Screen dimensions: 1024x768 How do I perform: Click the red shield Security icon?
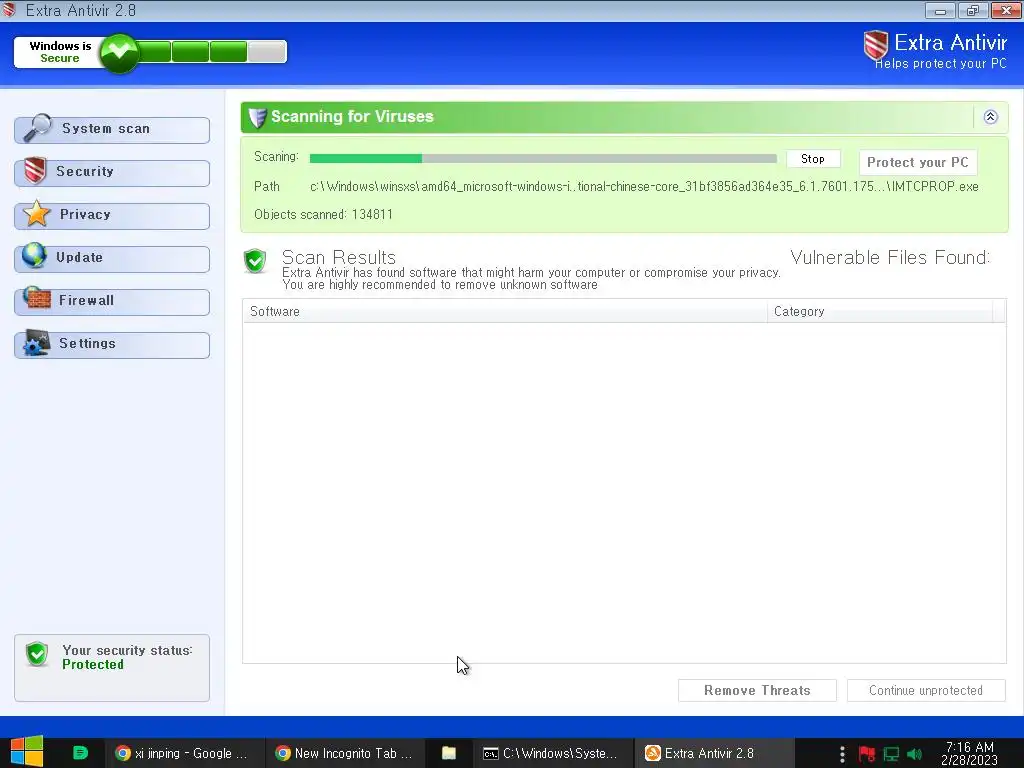tap(35, 171)
